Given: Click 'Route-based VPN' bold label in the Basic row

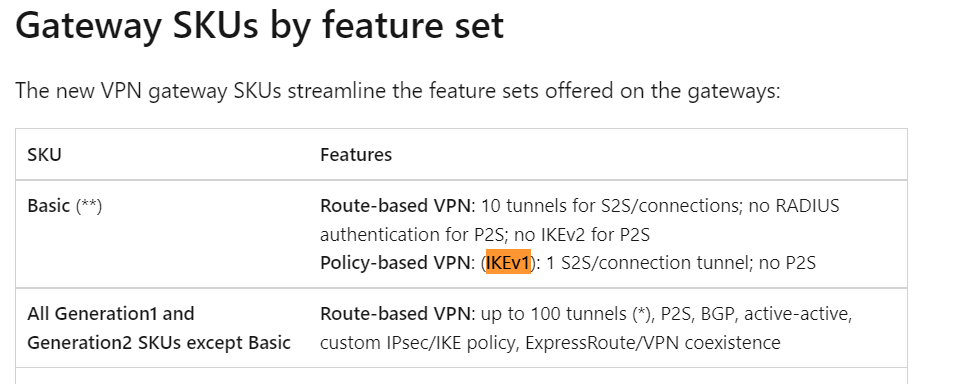Looking at the screenshot, I should point(397,206).
